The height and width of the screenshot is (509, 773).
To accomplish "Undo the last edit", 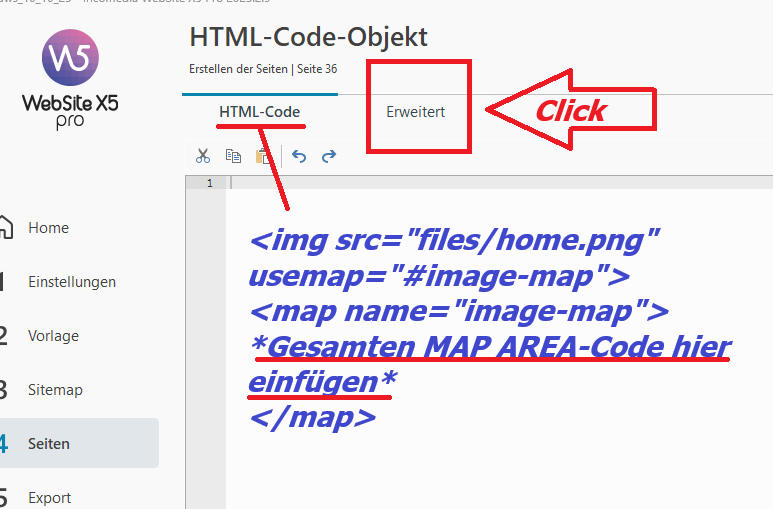I will pyautogui.click(x=299, y=156).
